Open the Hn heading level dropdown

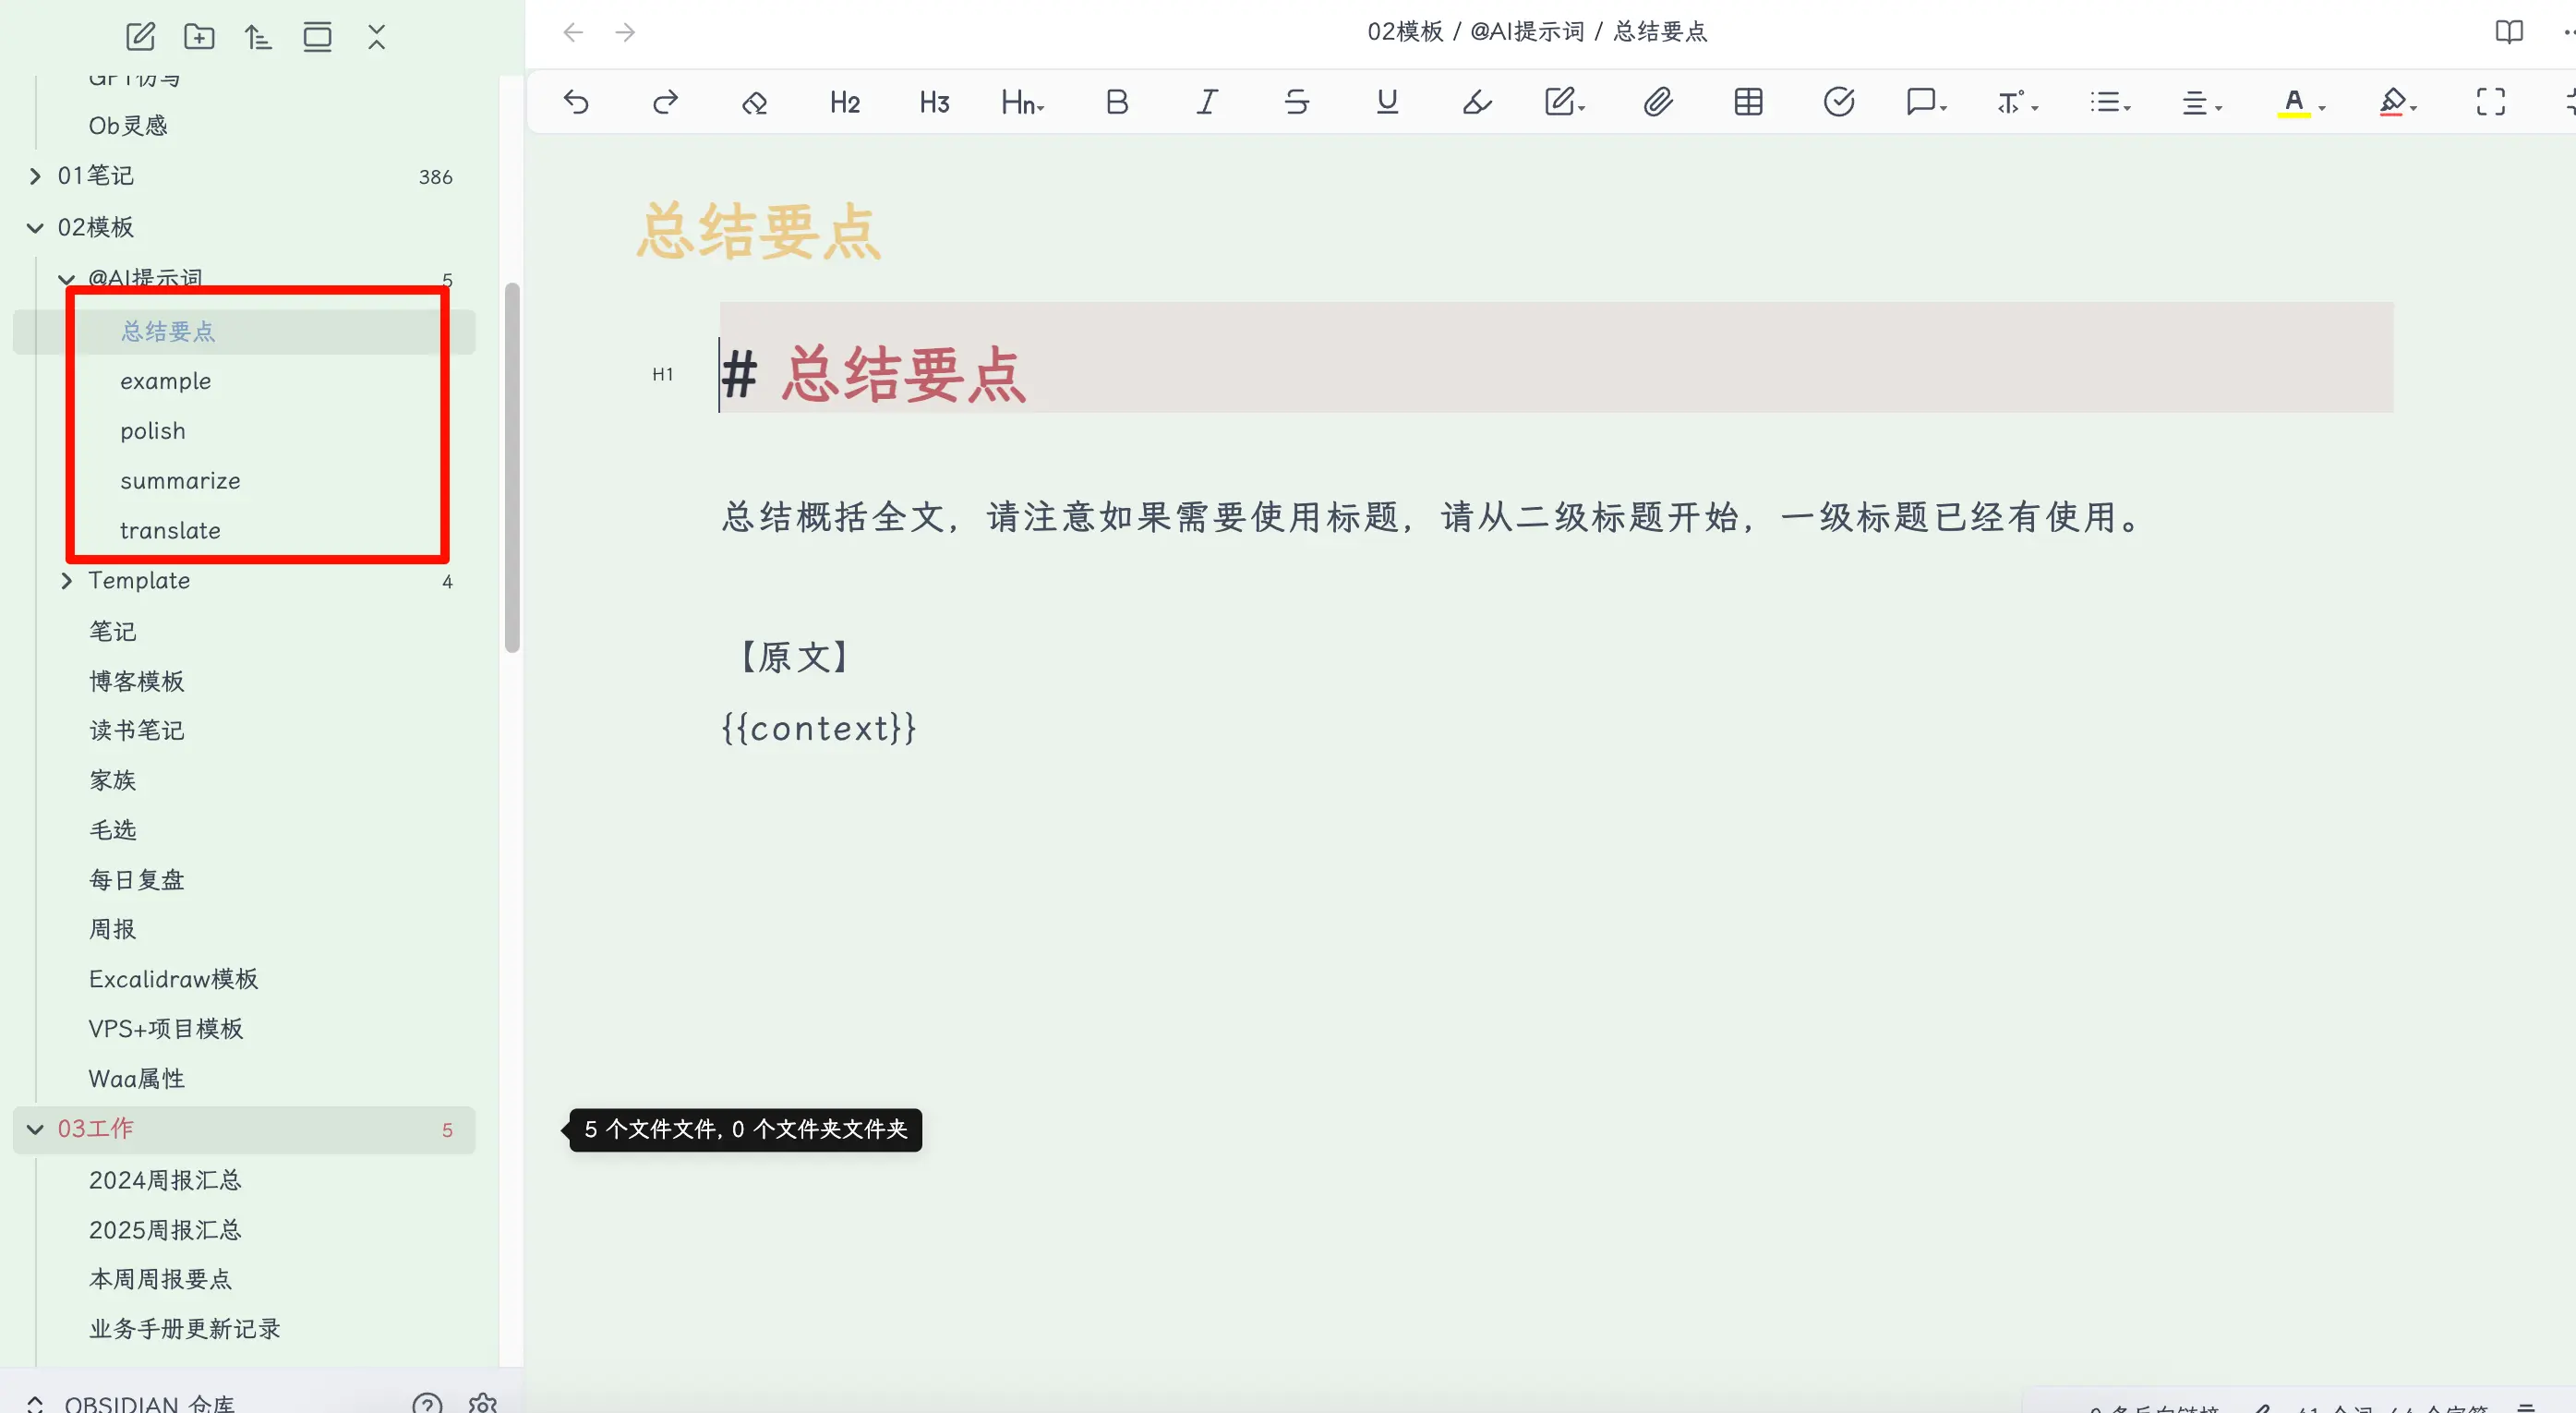pos(1022,102)
